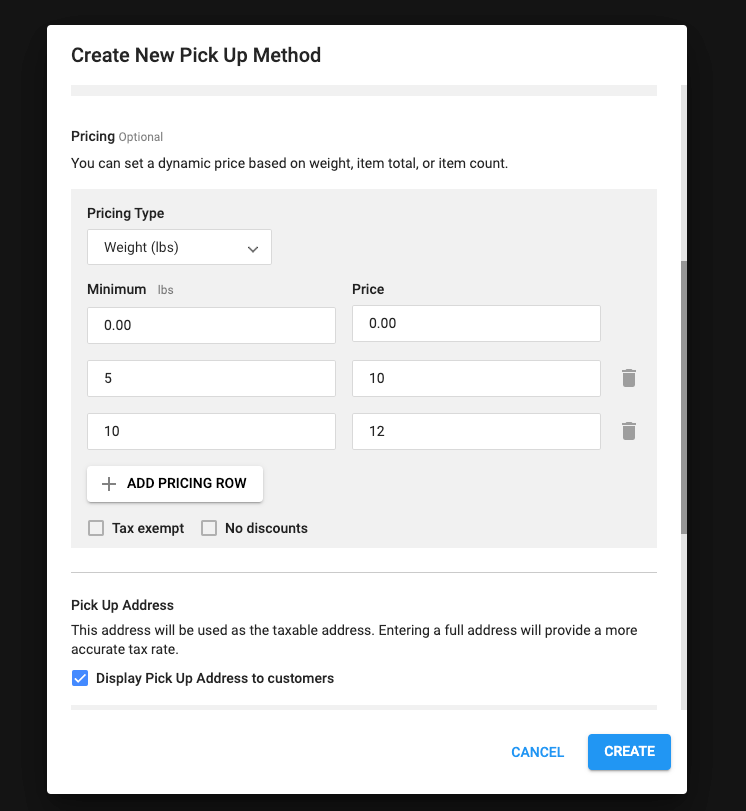Cancel the new pick up method dialog
Image resolution: width=746 pixels, height=811 pixels.
click(x=537, y=752)
